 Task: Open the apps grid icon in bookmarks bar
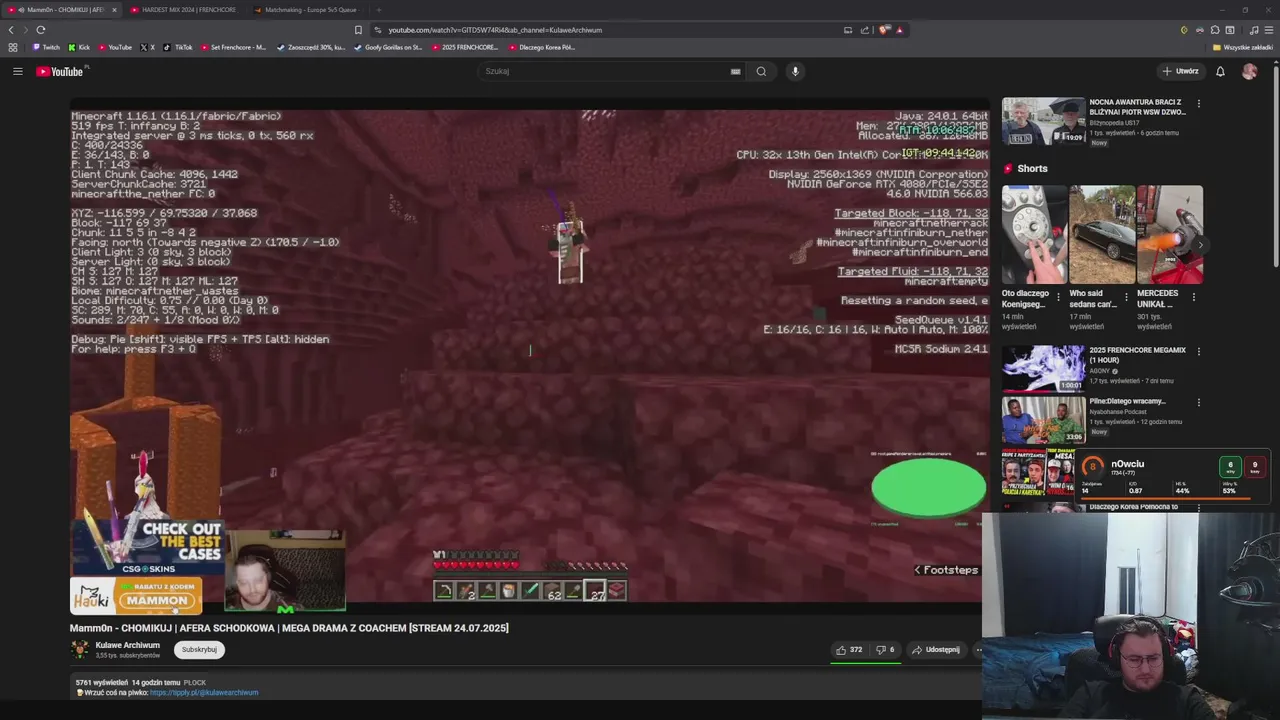coord(12,47)
